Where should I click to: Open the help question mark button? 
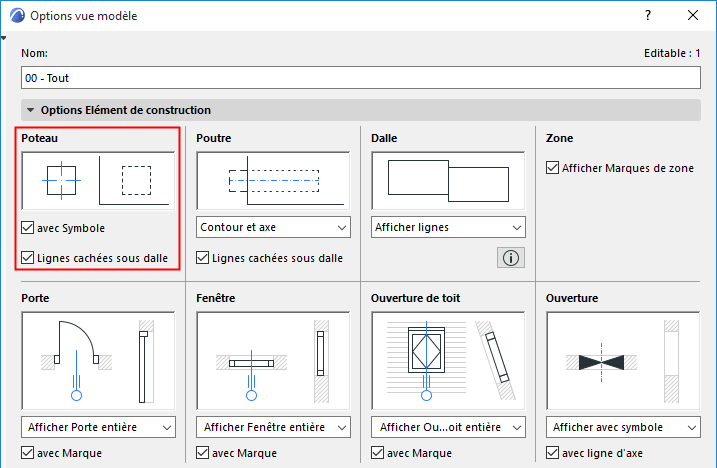click(x=648, y=16)
